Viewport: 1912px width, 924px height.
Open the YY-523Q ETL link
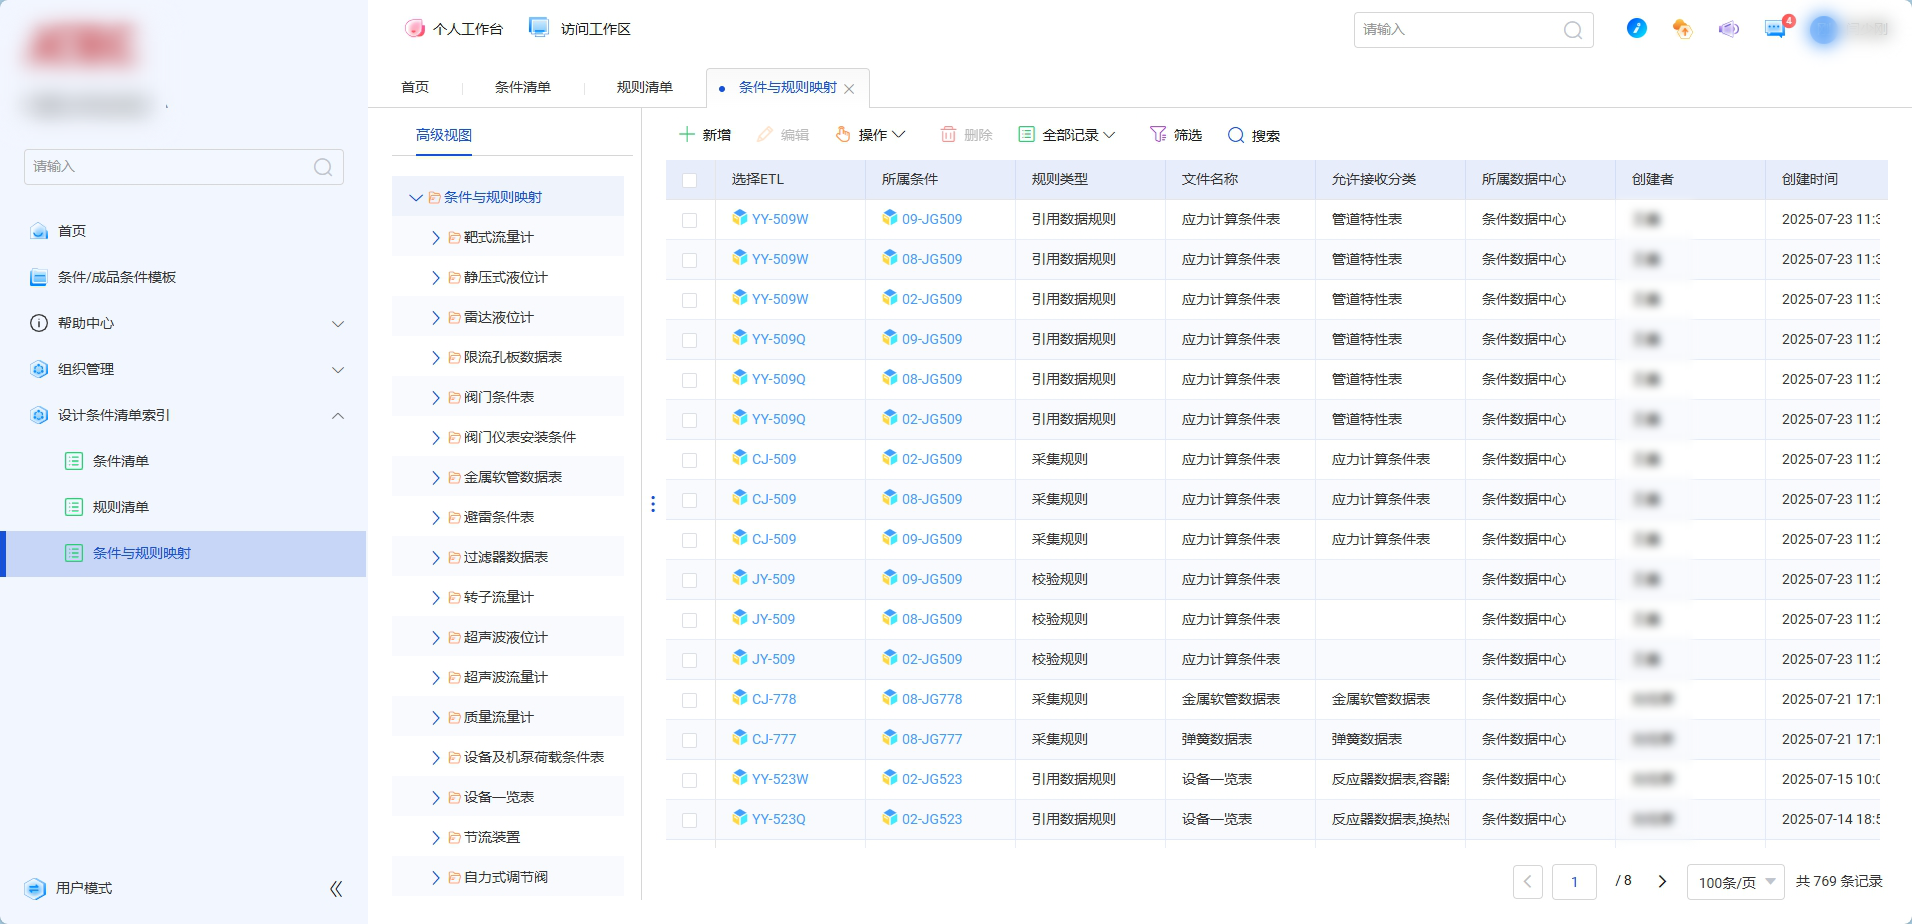tap(778, 819)
